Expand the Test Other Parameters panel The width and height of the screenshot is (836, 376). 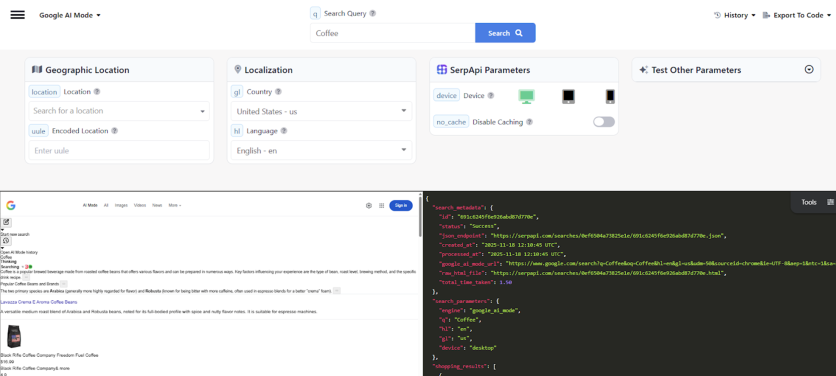809,70
